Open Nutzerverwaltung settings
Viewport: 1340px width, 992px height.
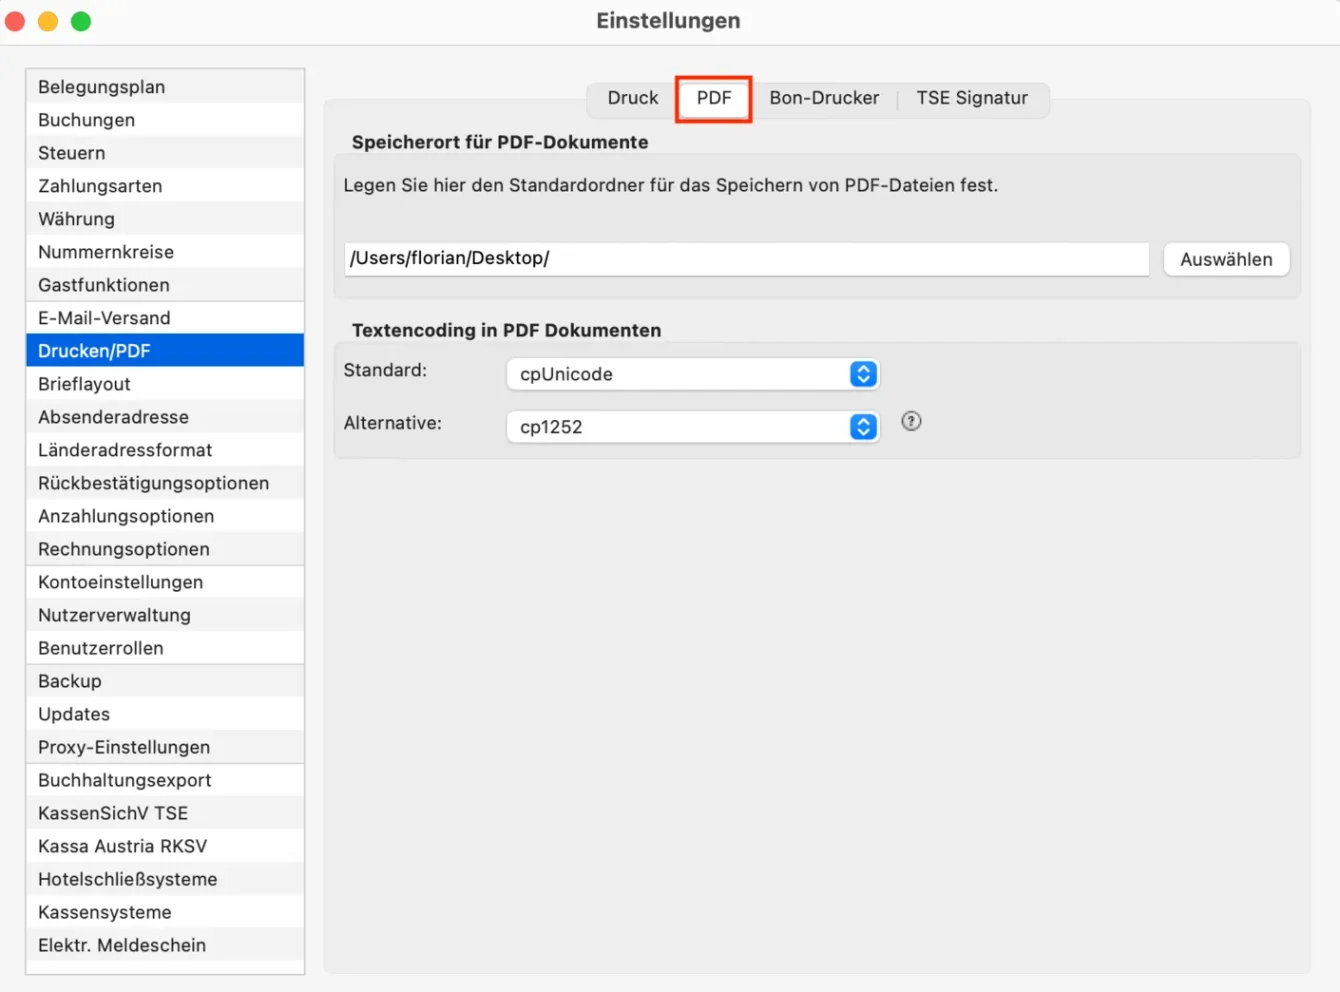pos(165,615)
